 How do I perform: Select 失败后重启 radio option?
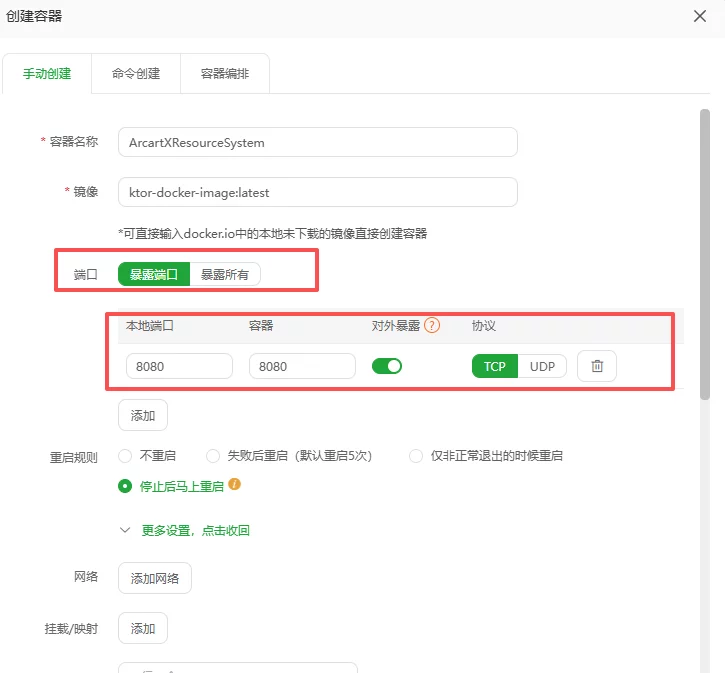tap(213, 456)
